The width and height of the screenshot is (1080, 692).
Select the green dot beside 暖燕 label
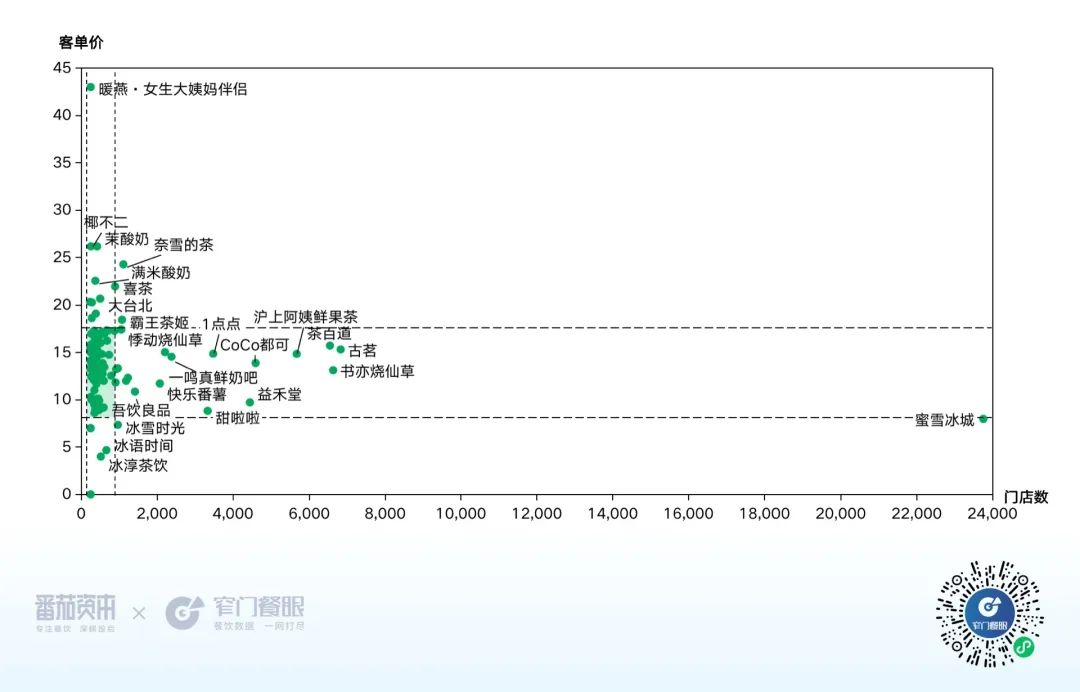pos(90,87)
